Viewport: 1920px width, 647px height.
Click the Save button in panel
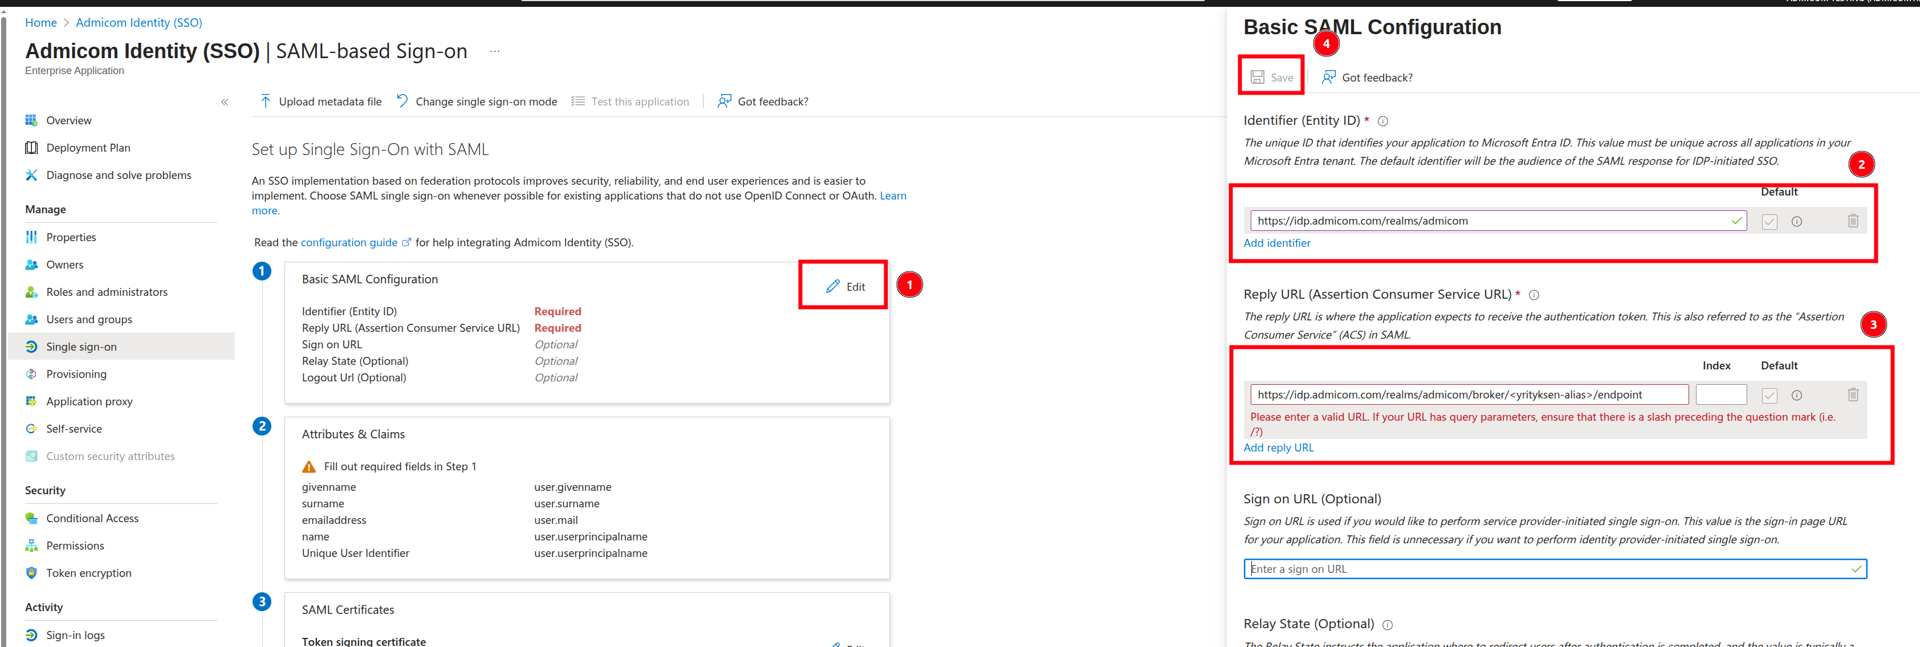pyautogui.click(x=1272, y=77)
